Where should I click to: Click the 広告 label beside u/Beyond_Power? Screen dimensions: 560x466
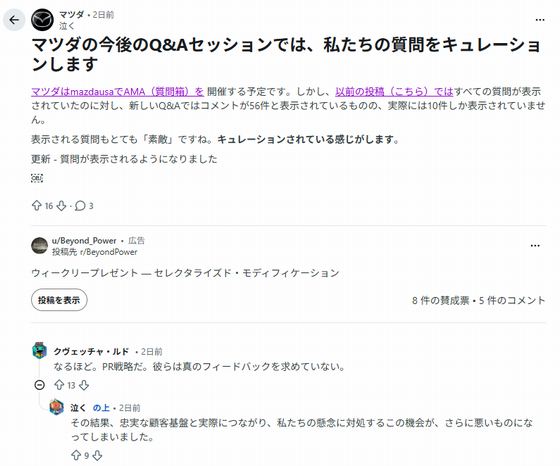click(136, 241)
